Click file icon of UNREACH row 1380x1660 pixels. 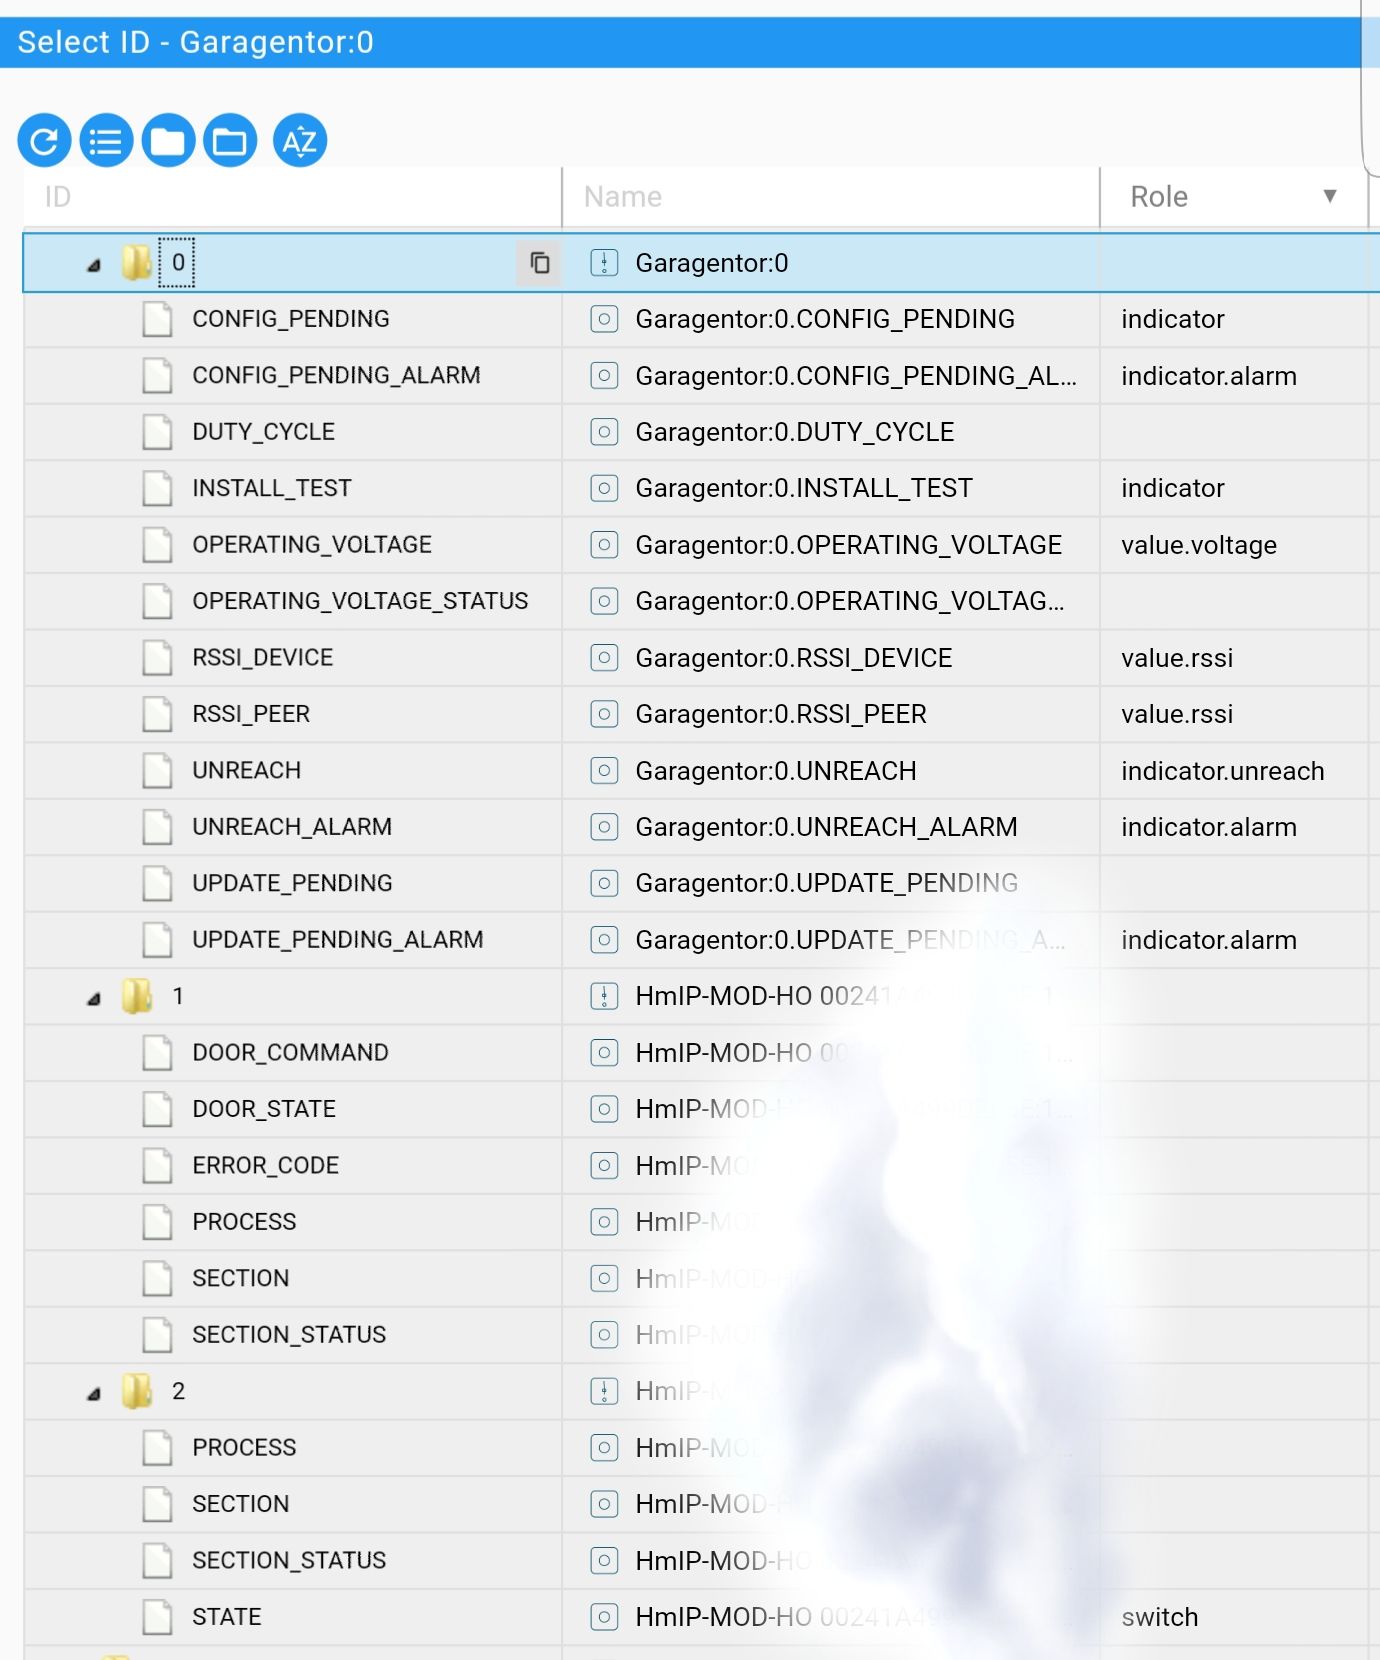point(157,771)
